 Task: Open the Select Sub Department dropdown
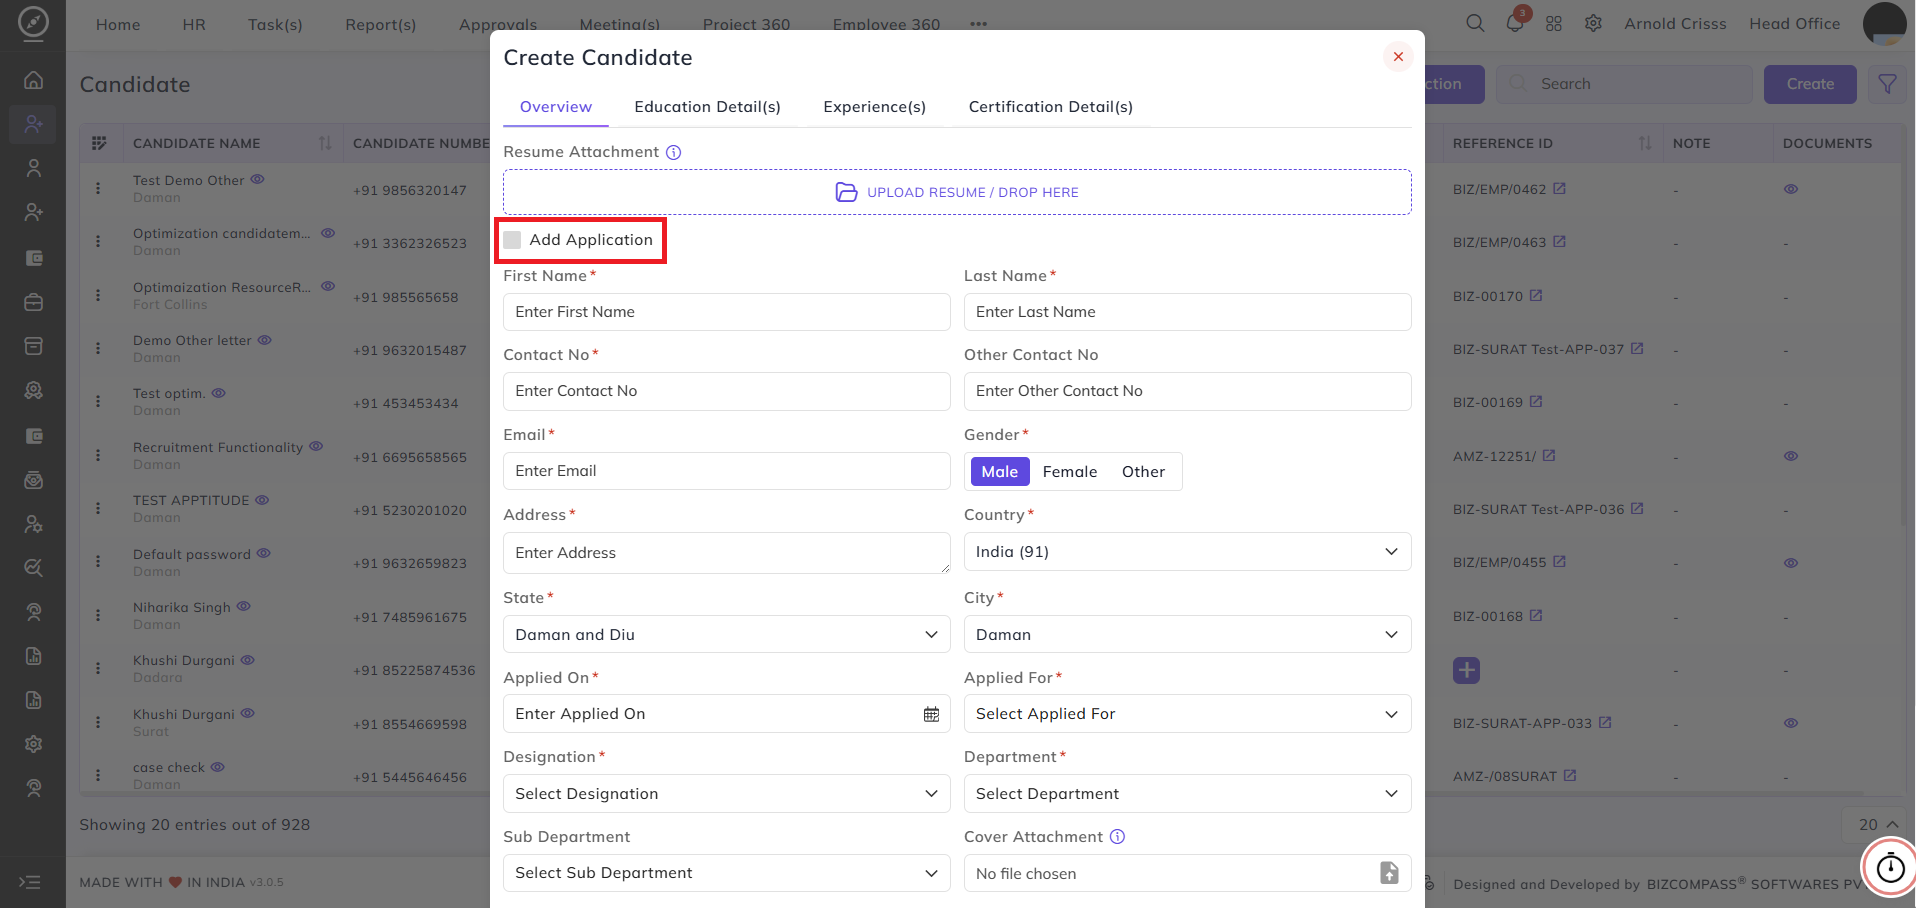tap(726, 873)
